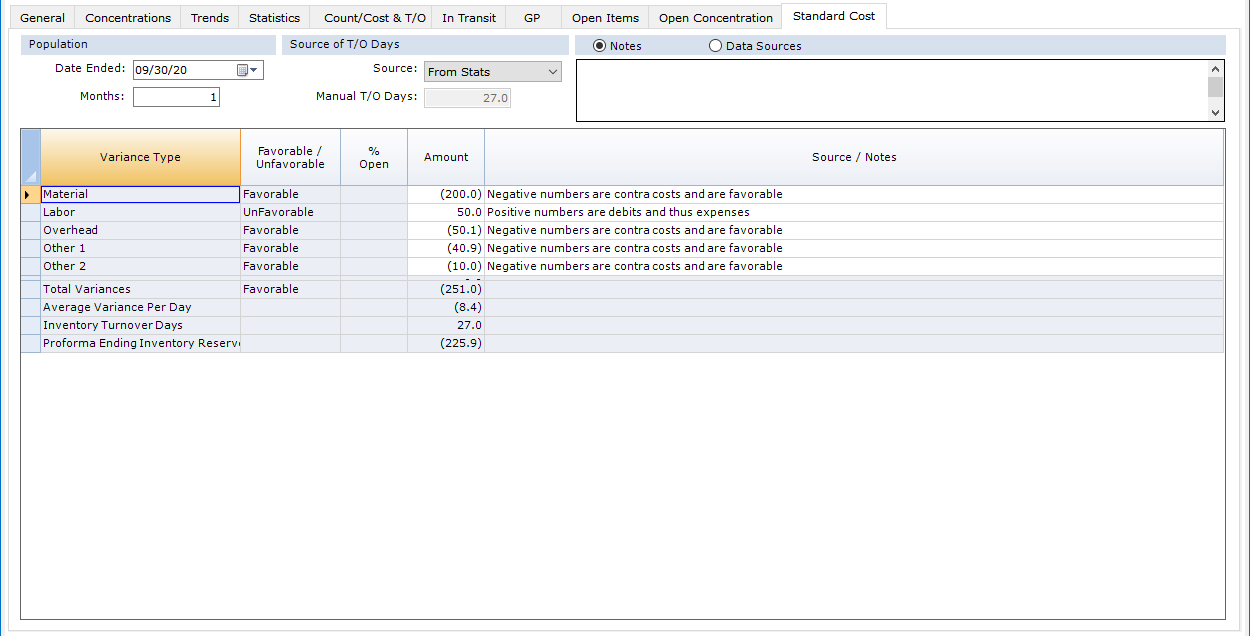The image size is (1250, 636).
Task: Switch to the GP tab
Action: click(533, 17)
